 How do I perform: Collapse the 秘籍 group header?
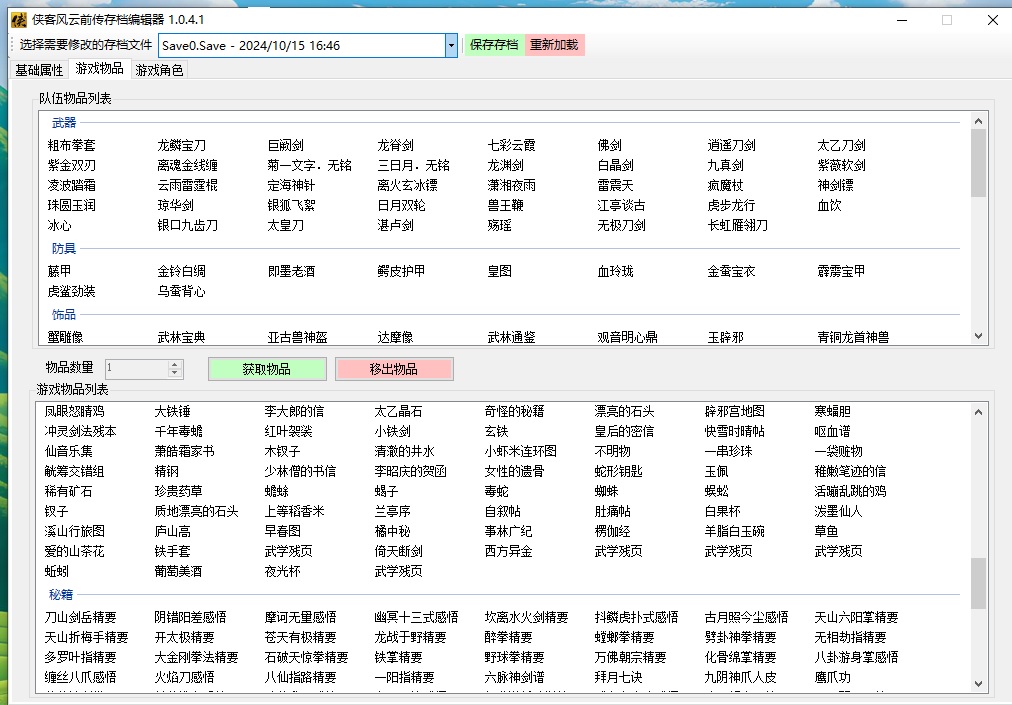[x=61, y=595]
